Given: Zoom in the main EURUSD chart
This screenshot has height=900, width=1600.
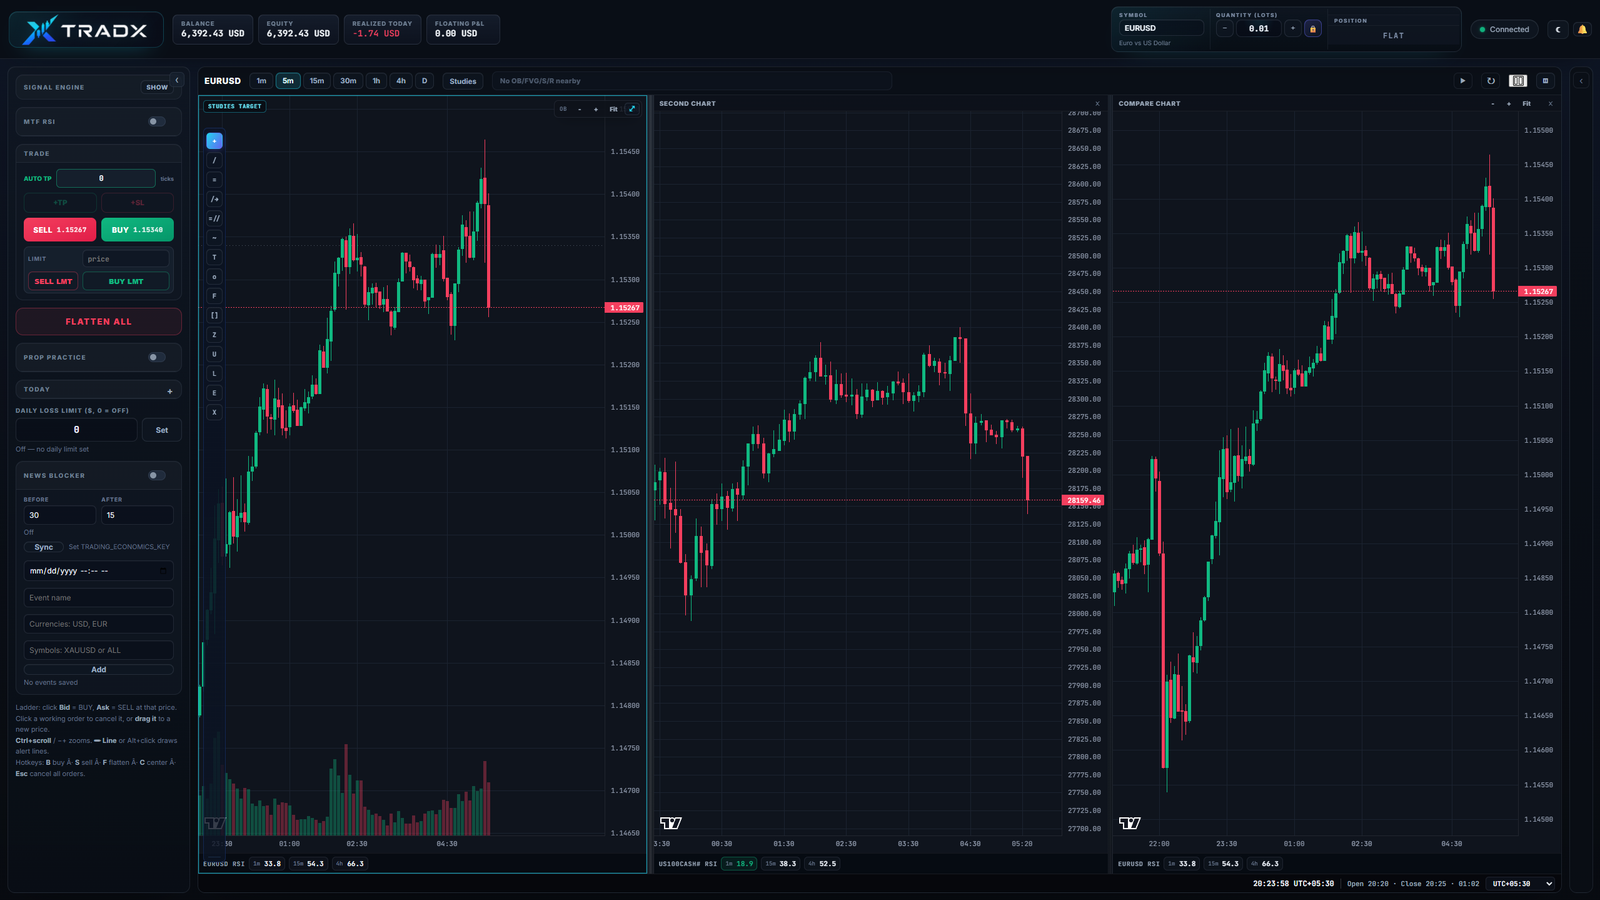Looking at the screenshot, I should [x=596, y=109].
